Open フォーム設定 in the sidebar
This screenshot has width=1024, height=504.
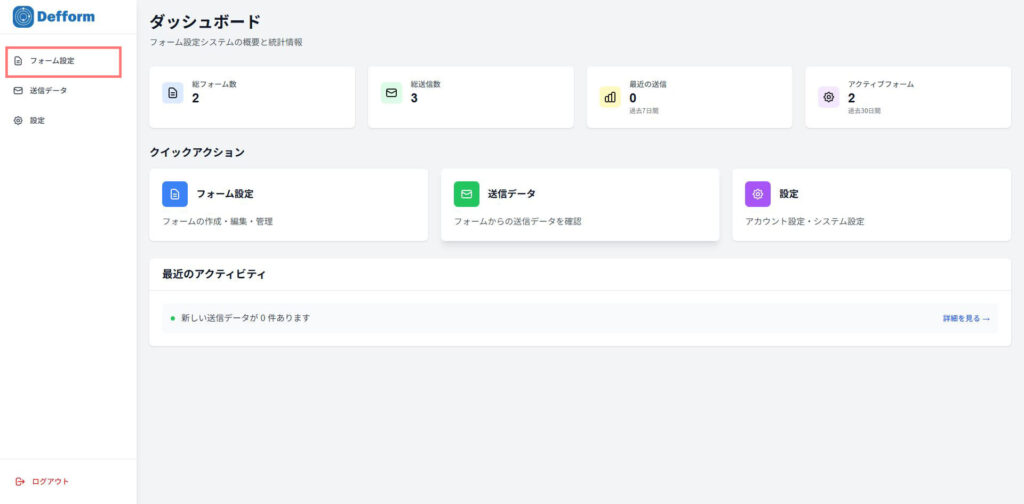pos(51,61)
